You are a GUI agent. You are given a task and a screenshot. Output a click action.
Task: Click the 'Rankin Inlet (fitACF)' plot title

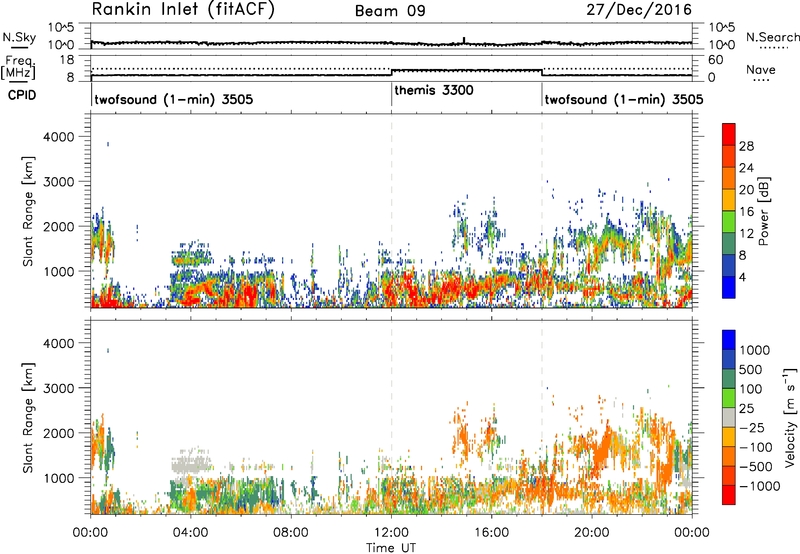pyautogui.click(x=183, y=9)
